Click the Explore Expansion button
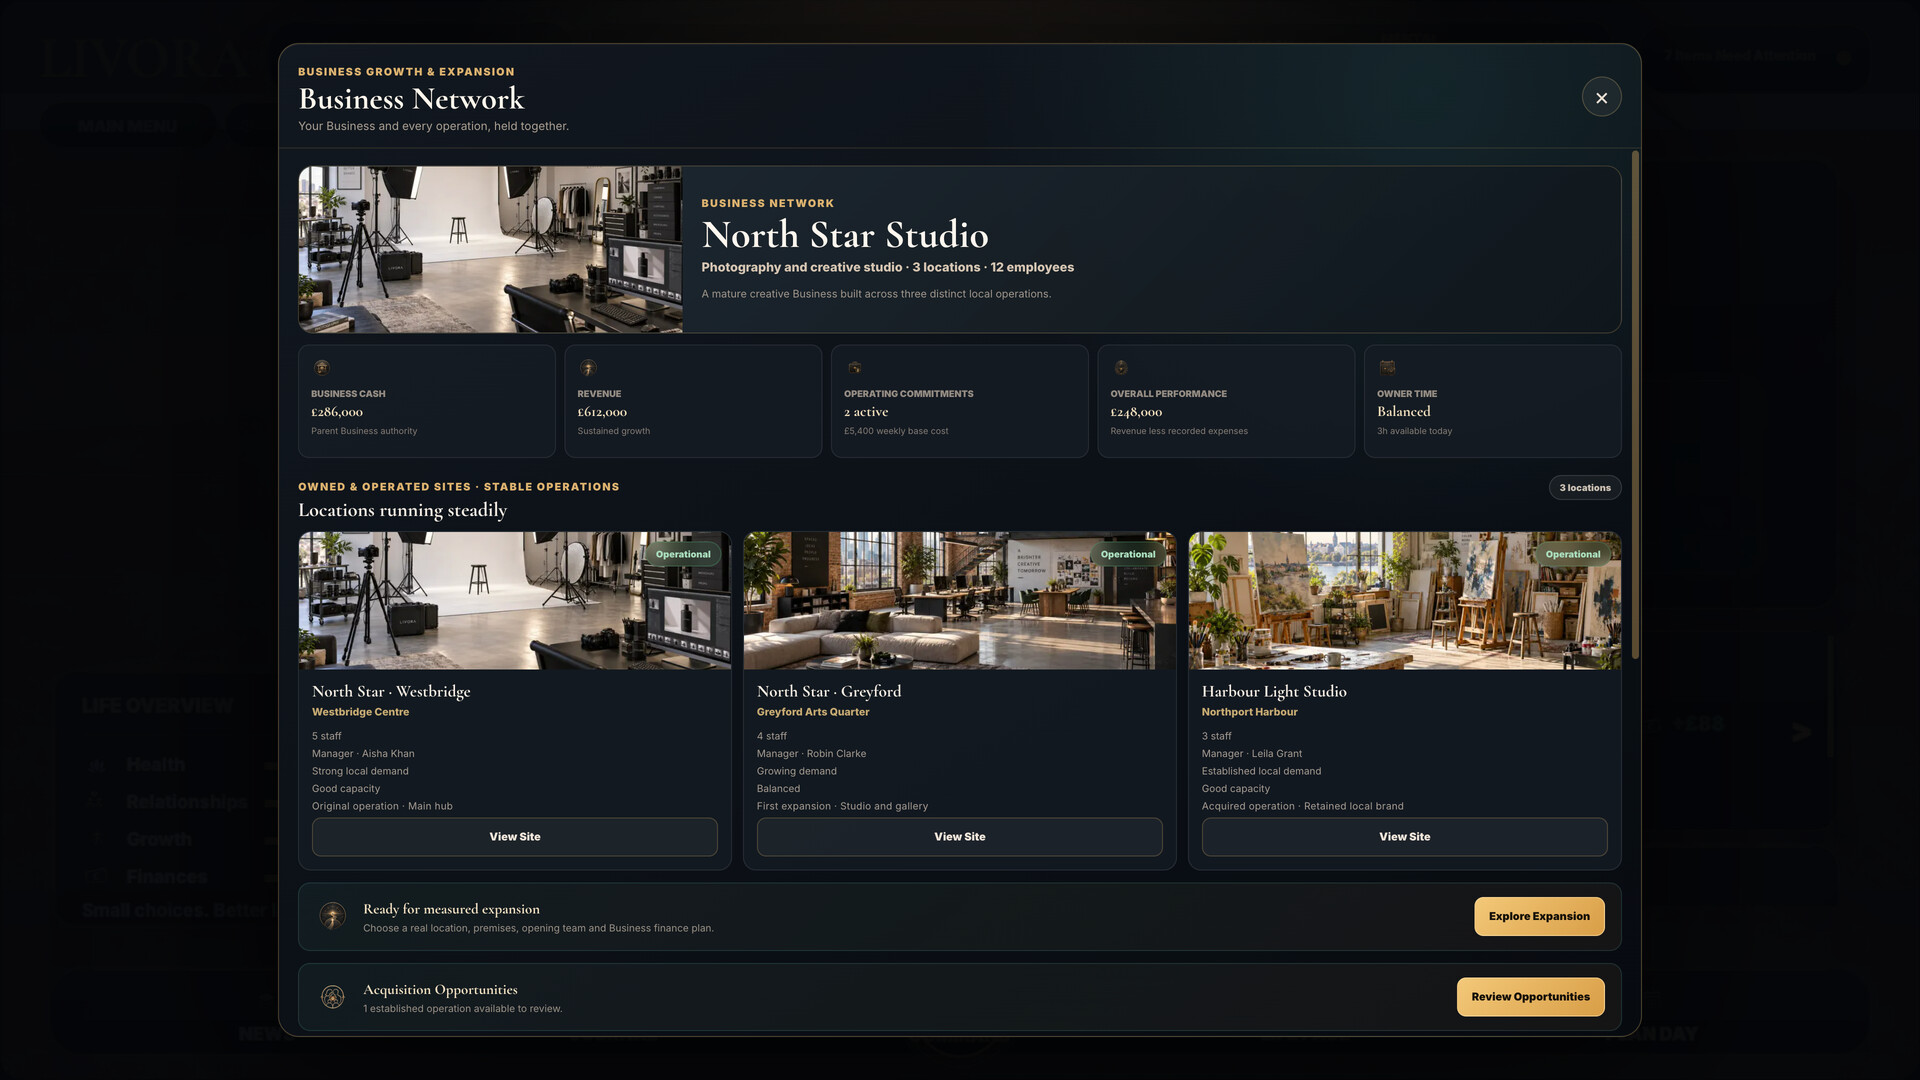 1539,916
